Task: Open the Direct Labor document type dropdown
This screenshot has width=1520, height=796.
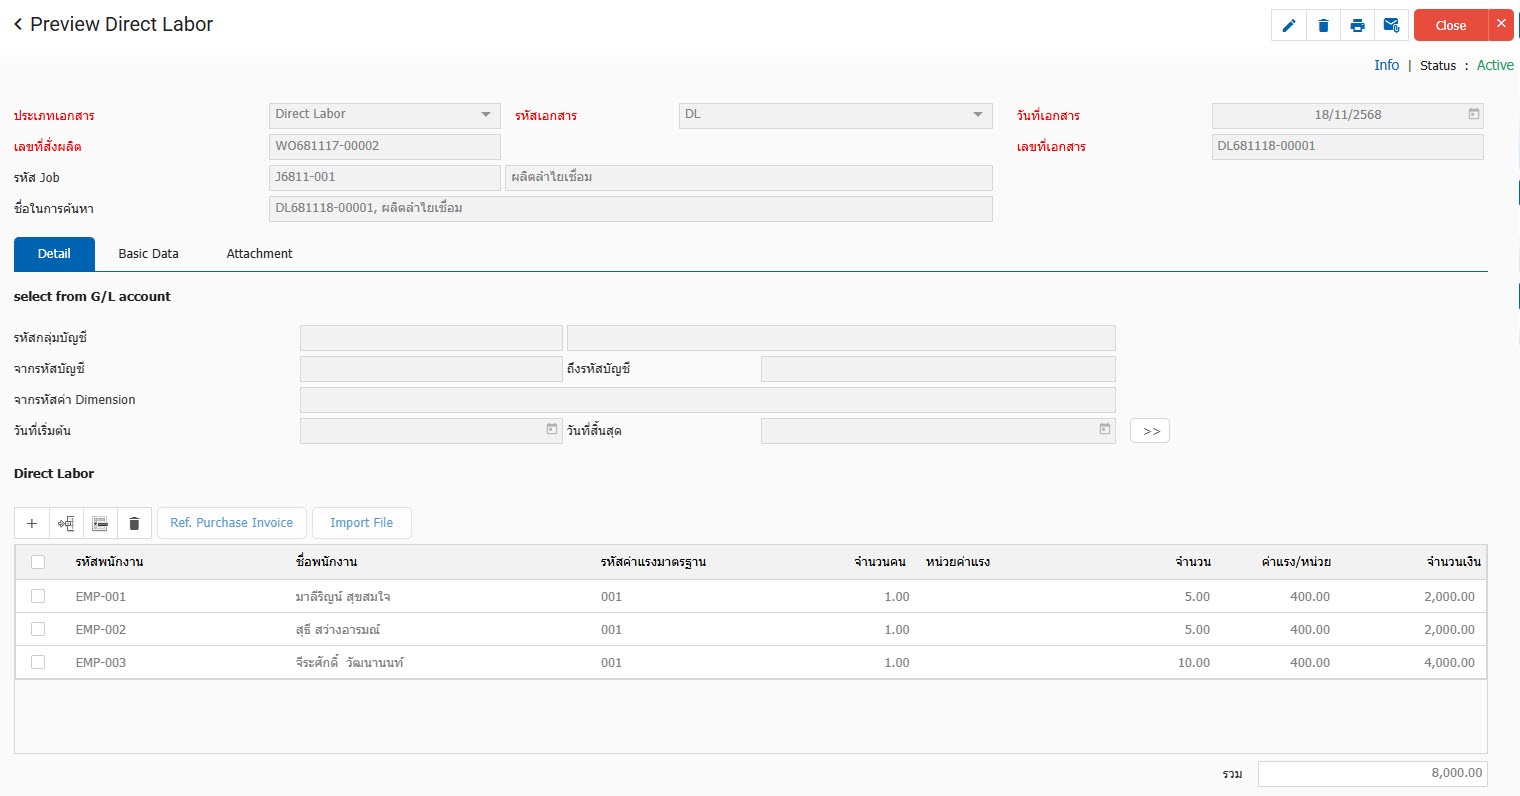Action: 486,115
